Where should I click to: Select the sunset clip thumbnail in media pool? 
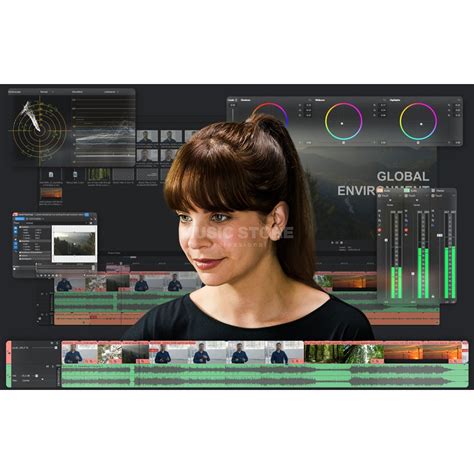pos(51,193)
